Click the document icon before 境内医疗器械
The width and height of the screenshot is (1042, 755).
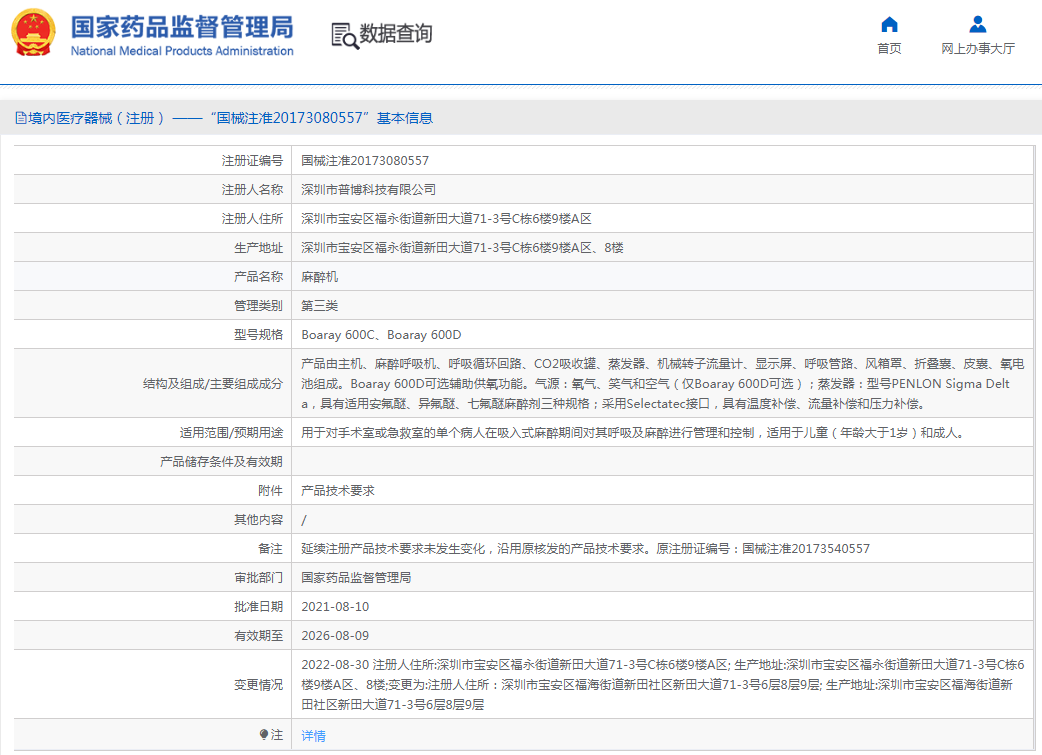20,118
